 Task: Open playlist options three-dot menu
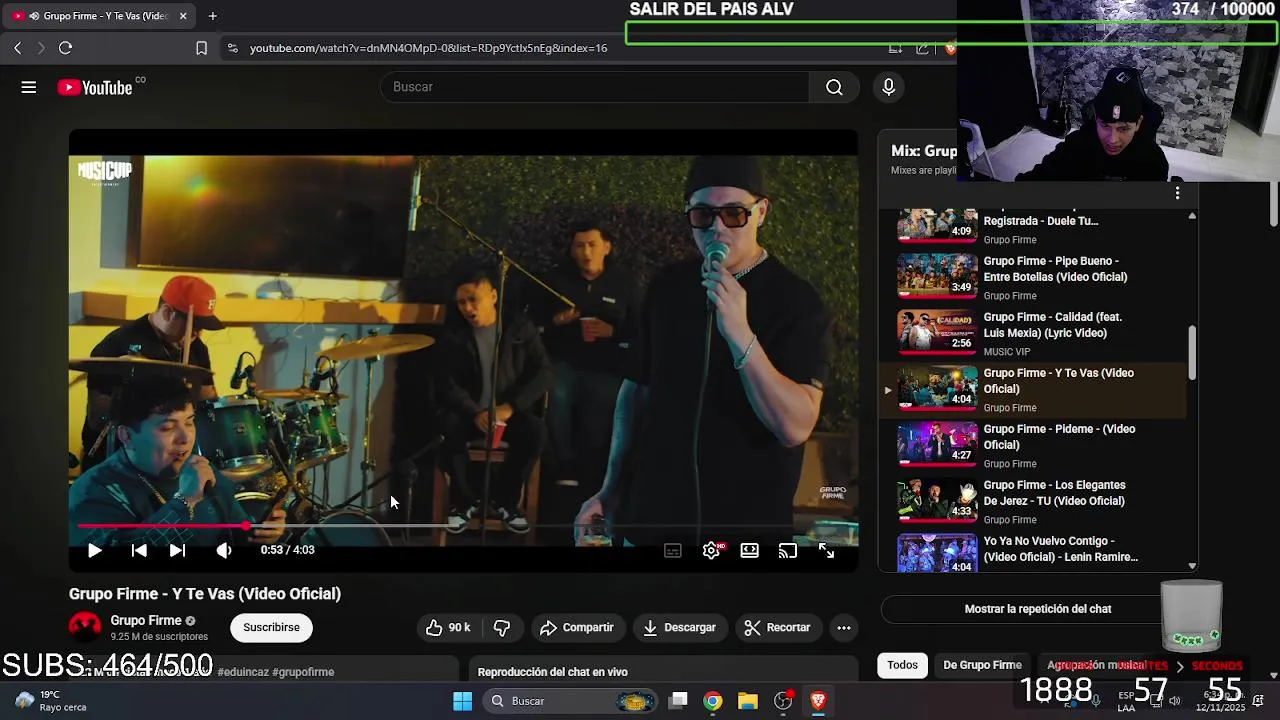click(x=1177, y=193)
